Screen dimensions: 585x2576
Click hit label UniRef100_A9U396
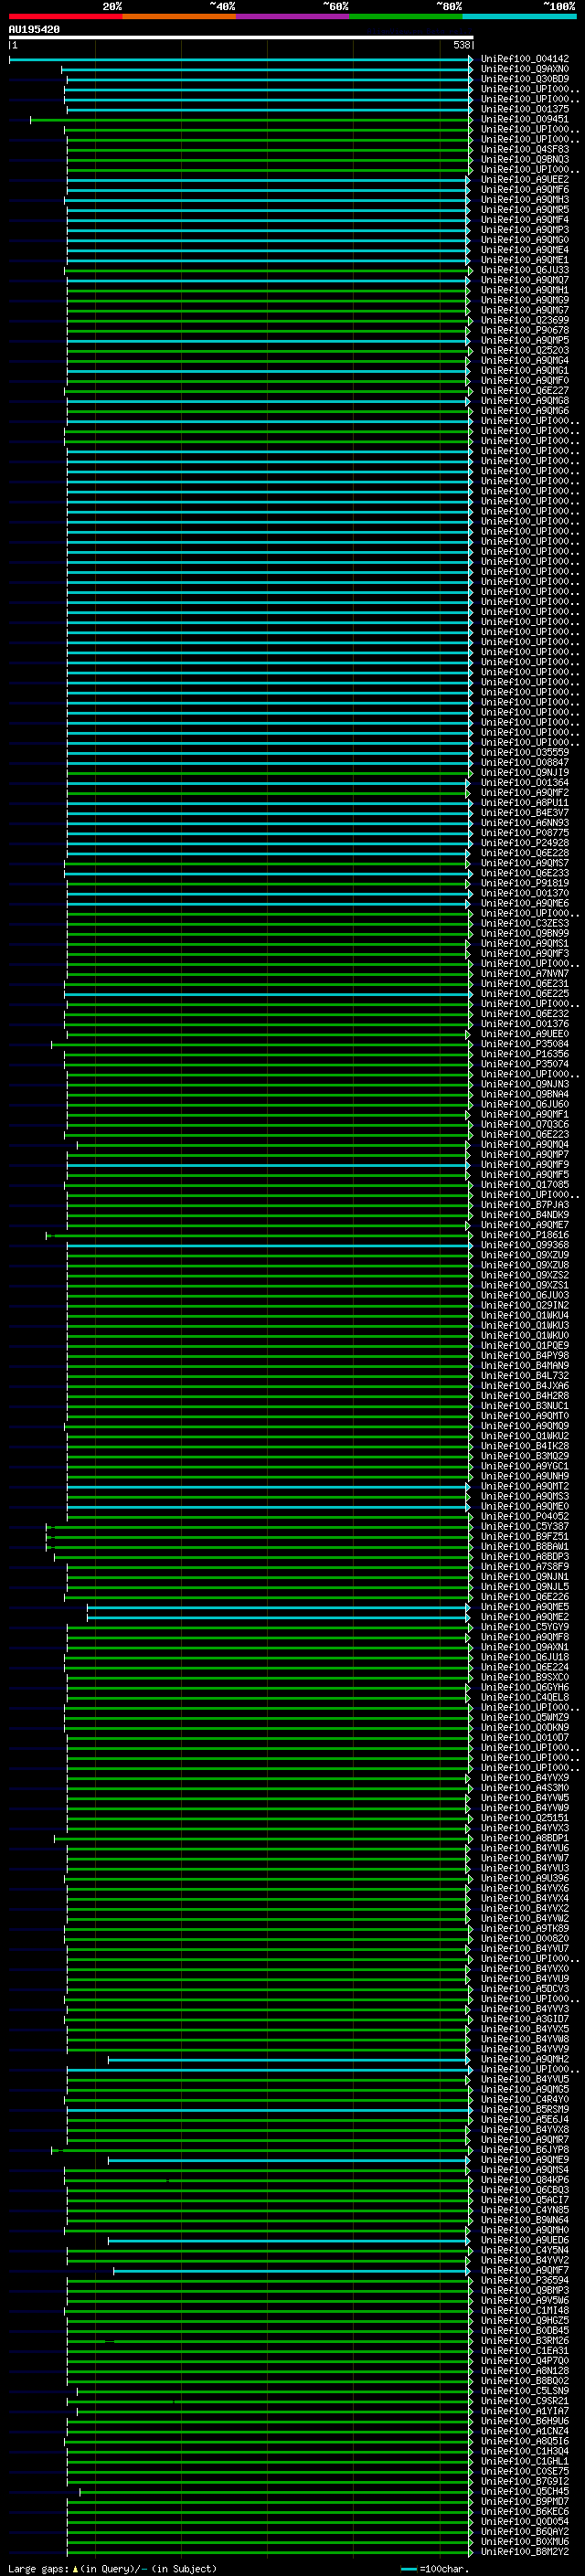coord(525,1879)
